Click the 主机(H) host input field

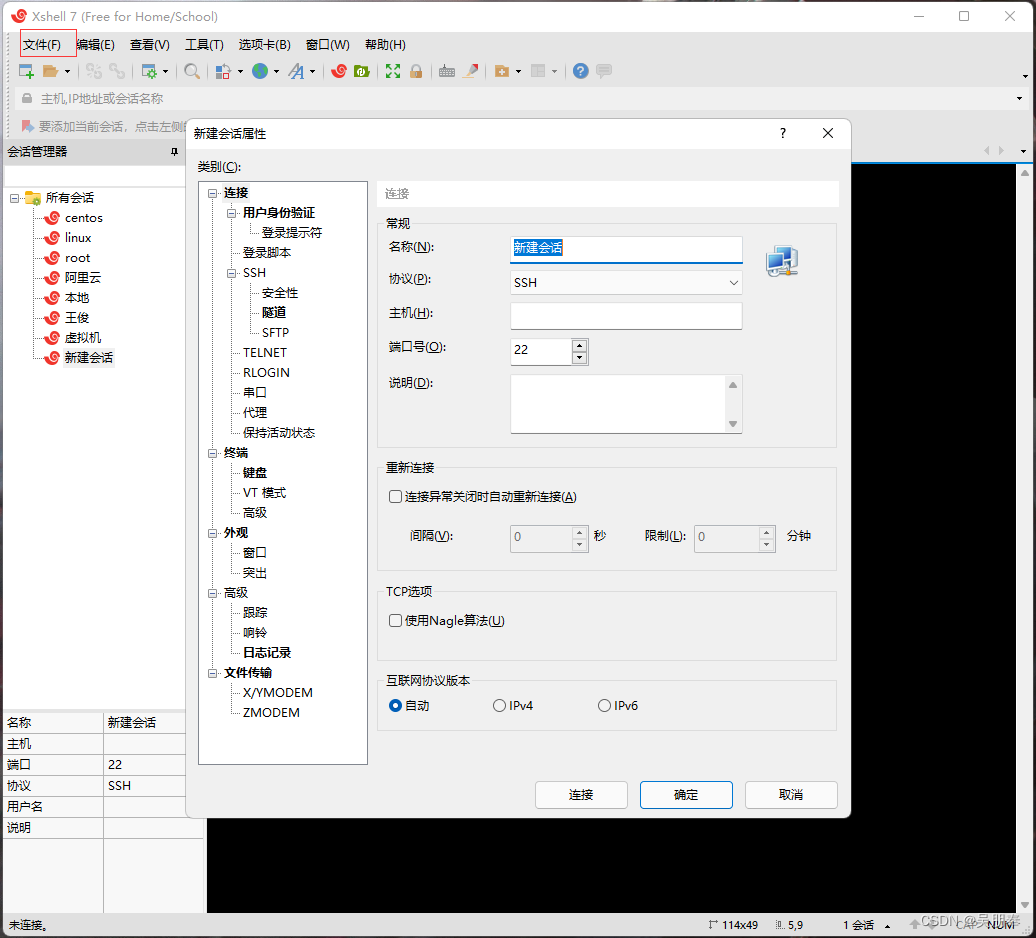[626, 316]
